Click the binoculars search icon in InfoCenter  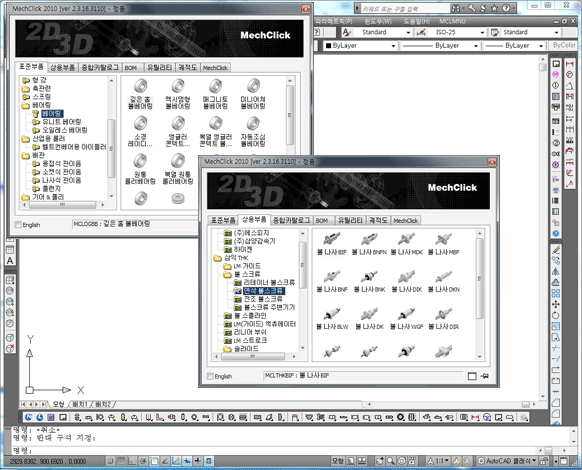click(x=456, y=8)
